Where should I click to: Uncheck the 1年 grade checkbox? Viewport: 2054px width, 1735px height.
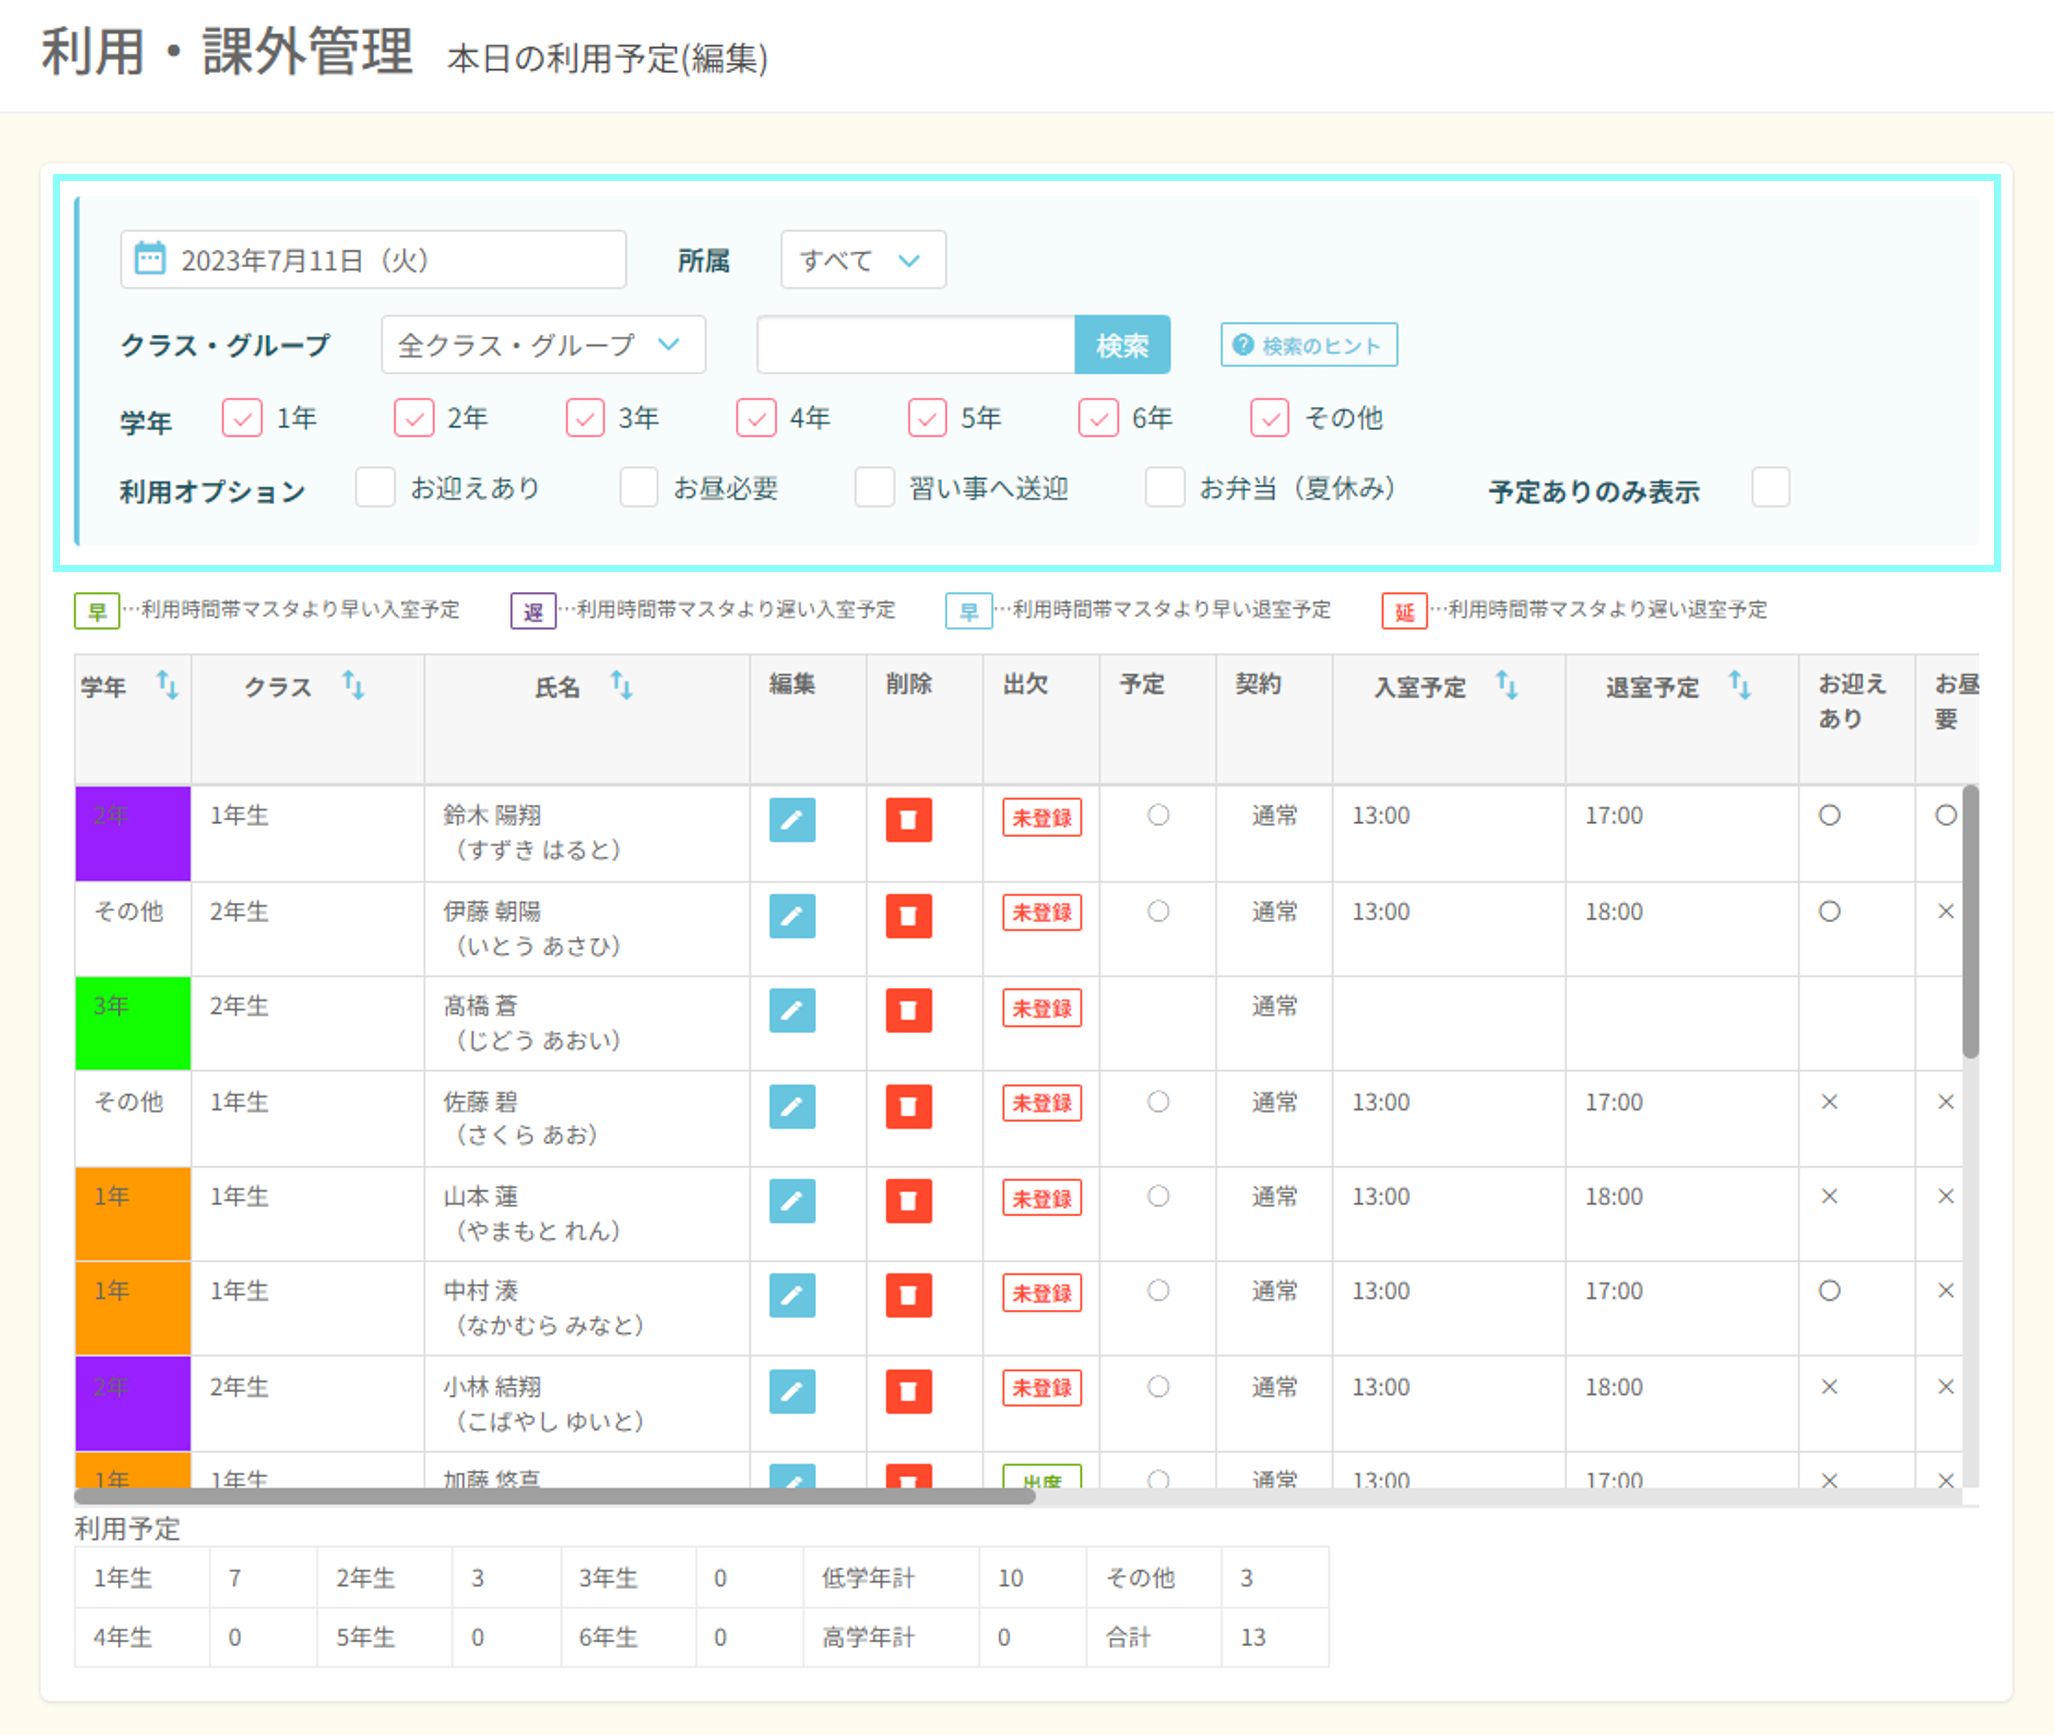[242, 418]
